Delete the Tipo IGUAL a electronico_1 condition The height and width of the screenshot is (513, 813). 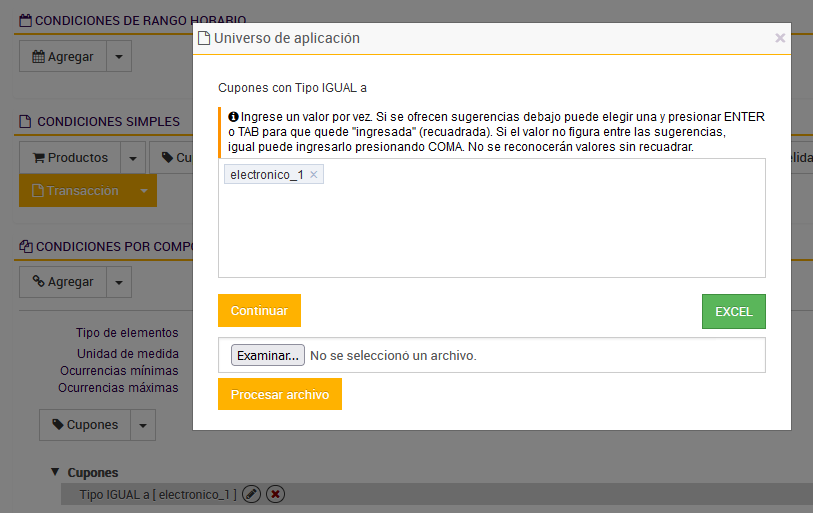click(275, 494)
